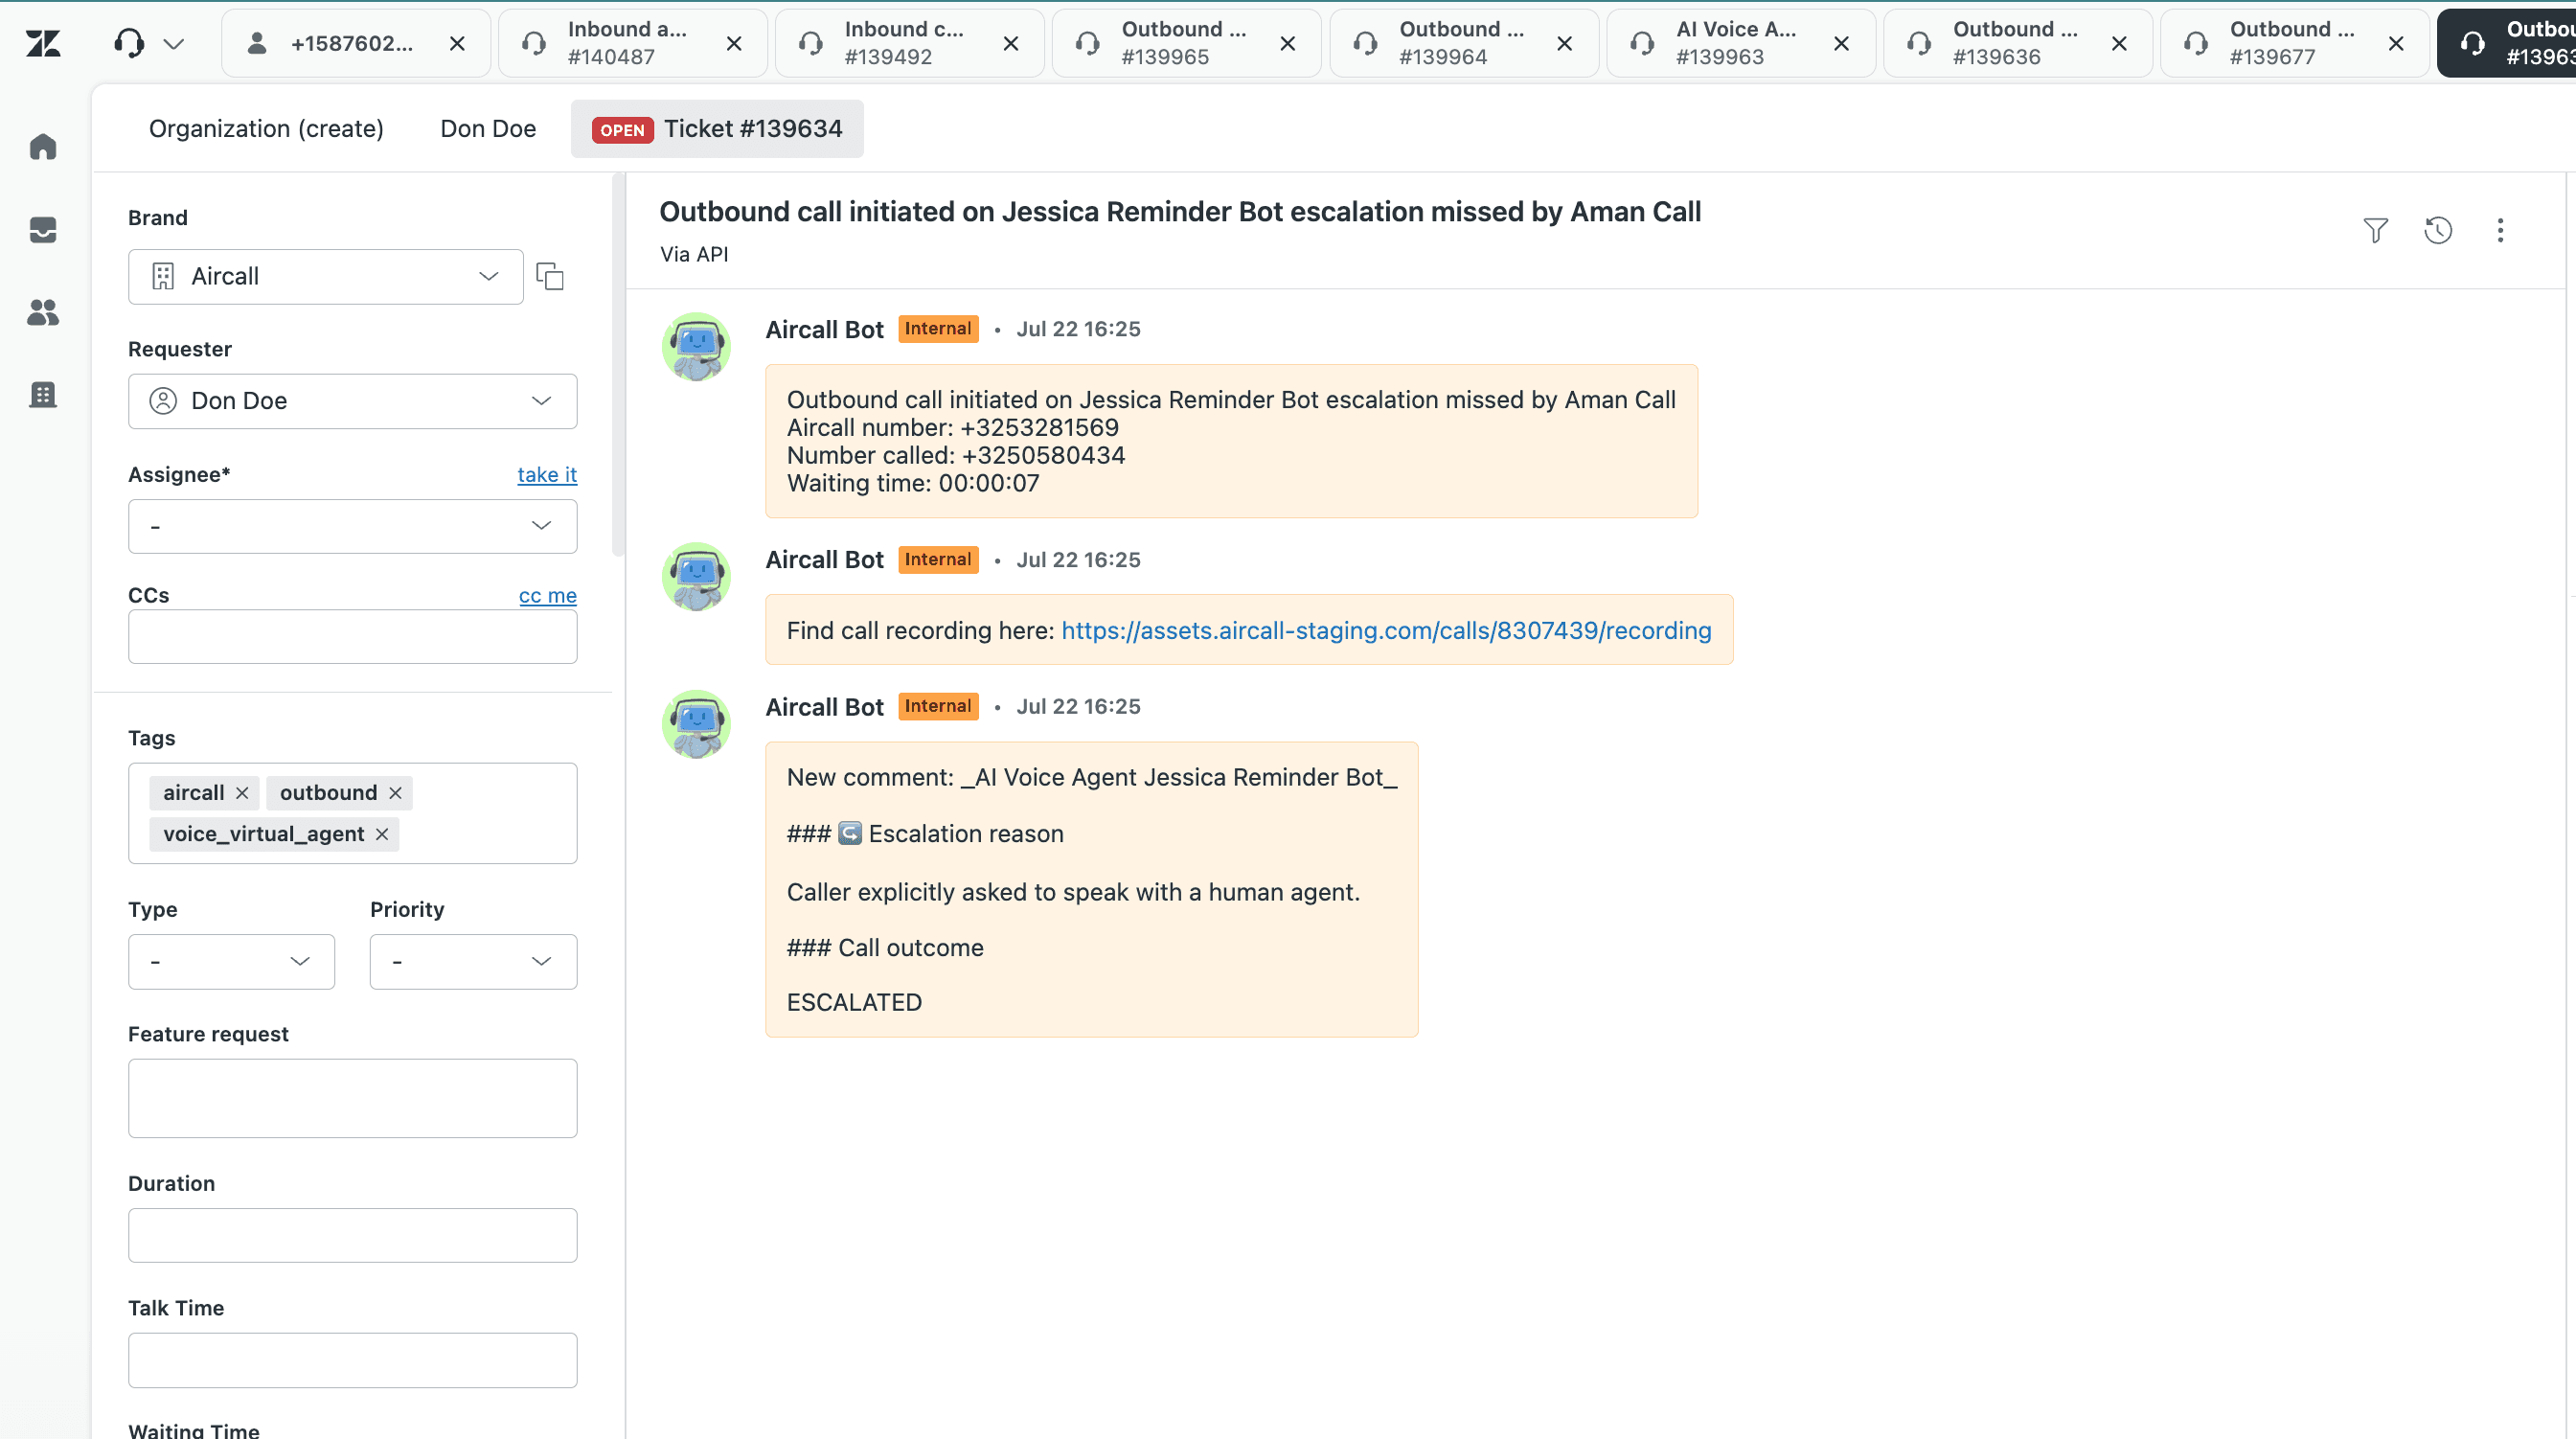
Task: Click the ticket subject title text
Action: coord(1180,212)
